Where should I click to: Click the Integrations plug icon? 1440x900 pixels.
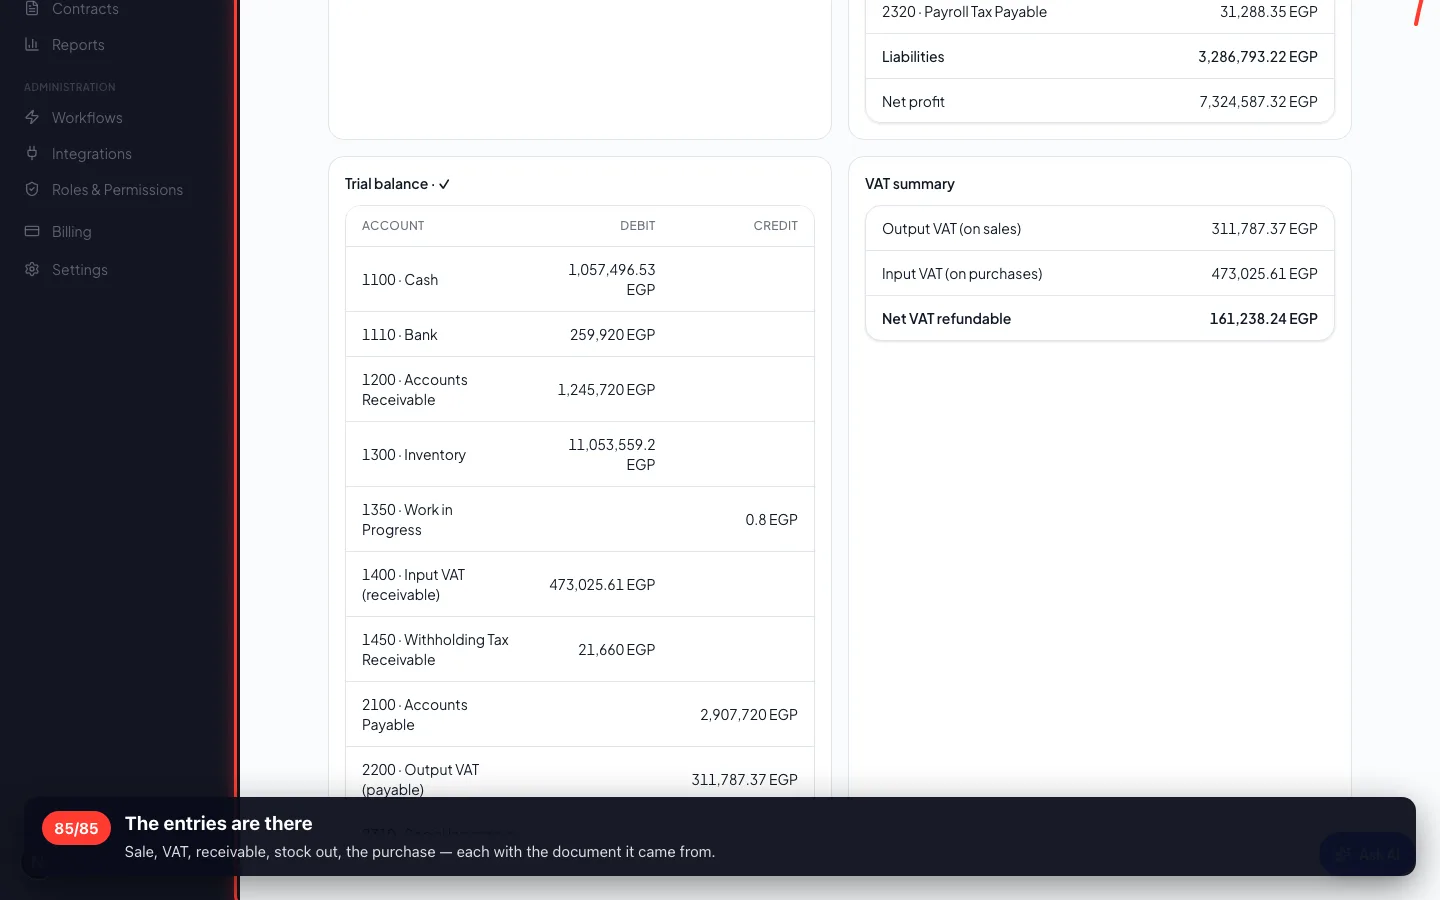(32, 153)
